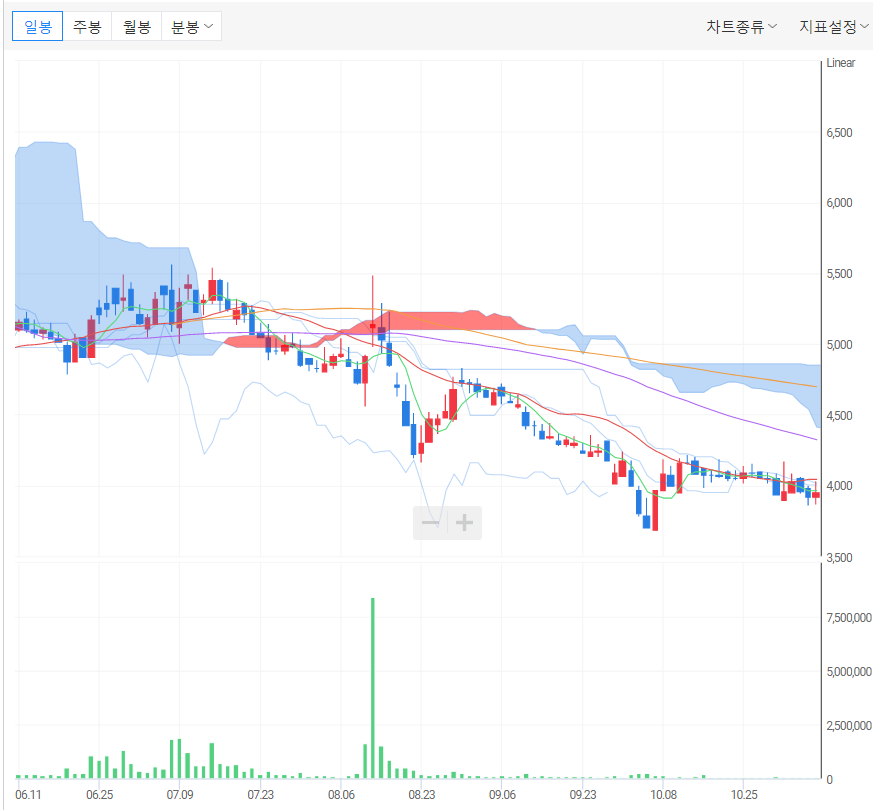This screenshot has width=873, height=810.
Task: Select the 06.11 date axis label
Action: [28, 794]
